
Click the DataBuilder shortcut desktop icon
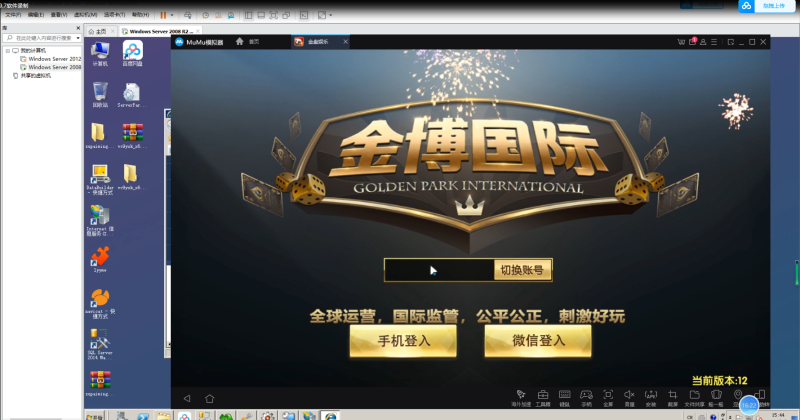pyautogui.click(x=100, y=180)
